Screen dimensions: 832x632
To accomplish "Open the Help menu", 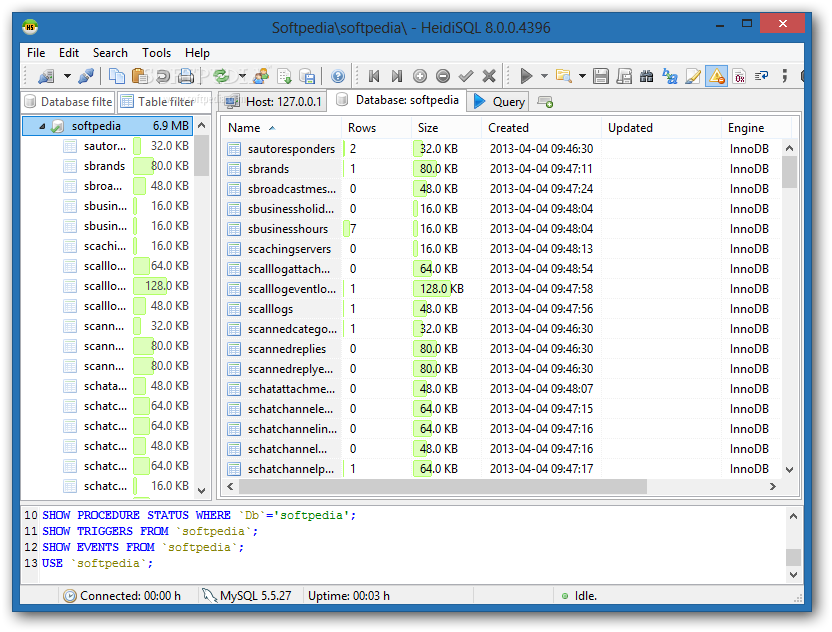I will tap(197, 53).
